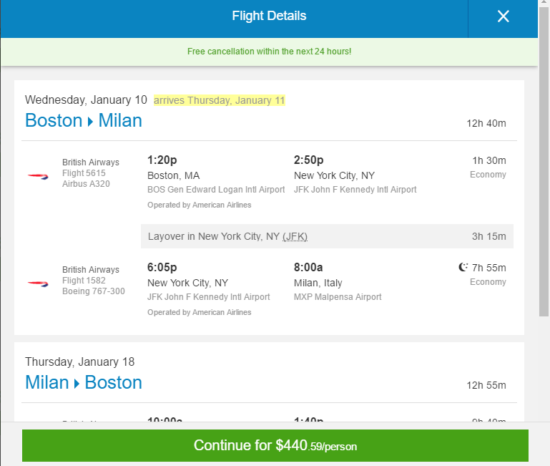This screenshot has width=550, height=466.
Task: Close the Flight Details dialog
Action: [x=503, y=16]
